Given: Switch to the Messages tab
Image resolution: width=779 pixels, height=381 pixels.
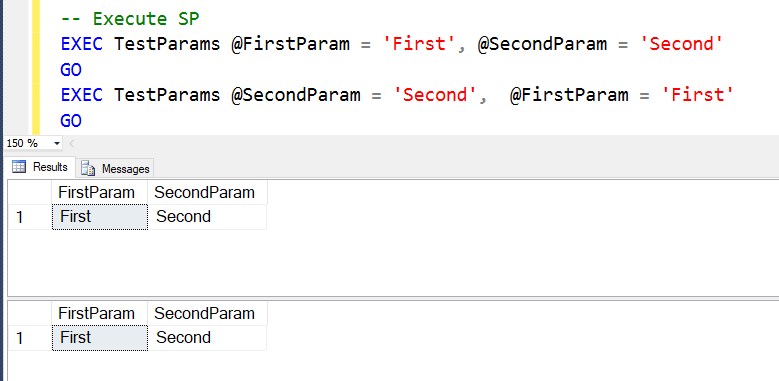Looking at the screenshot, I should pos(117,168).
